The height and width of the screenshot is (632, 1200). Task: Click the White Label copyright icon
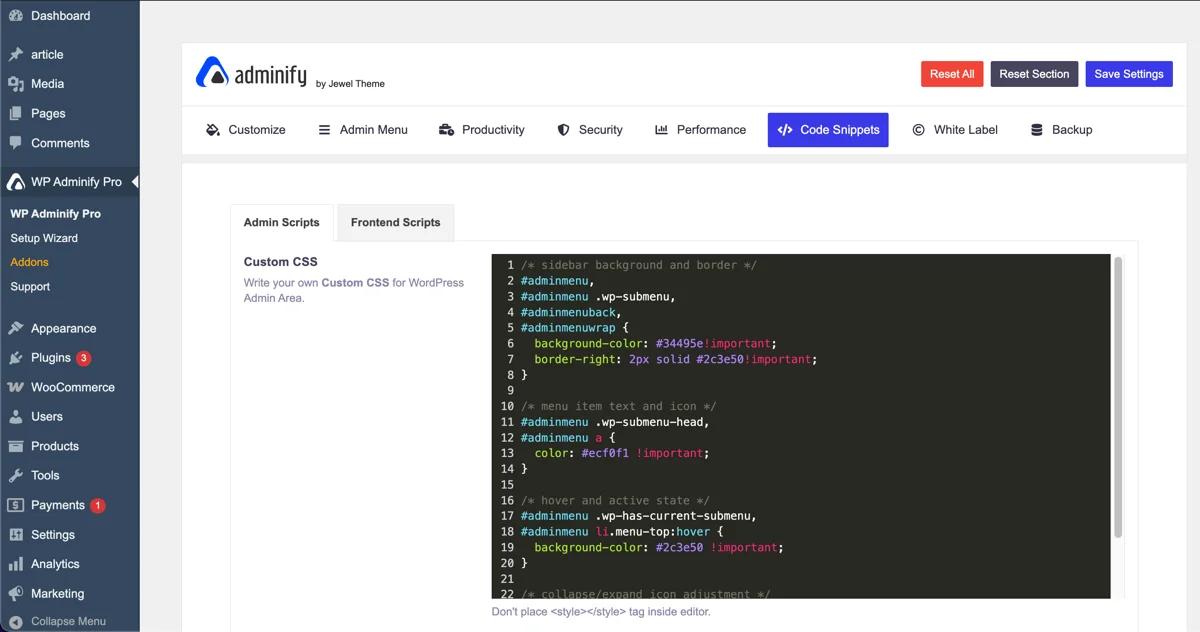point(918,130)
